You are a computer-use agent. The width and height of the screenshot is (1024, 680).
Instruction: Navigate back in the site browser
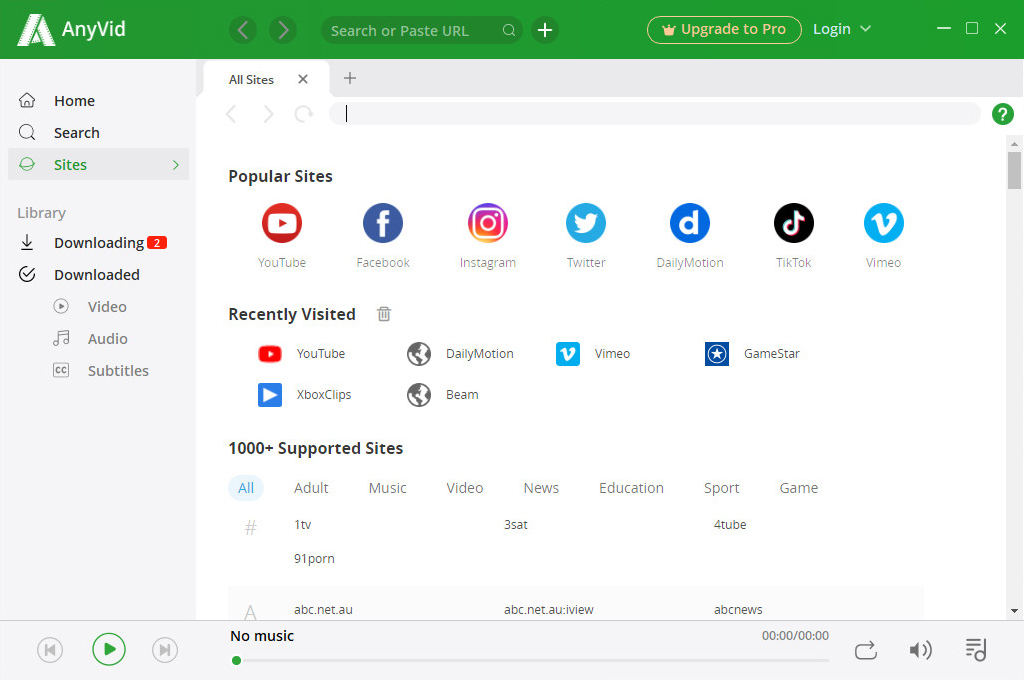pyautogui.click(x=231, y=114)
